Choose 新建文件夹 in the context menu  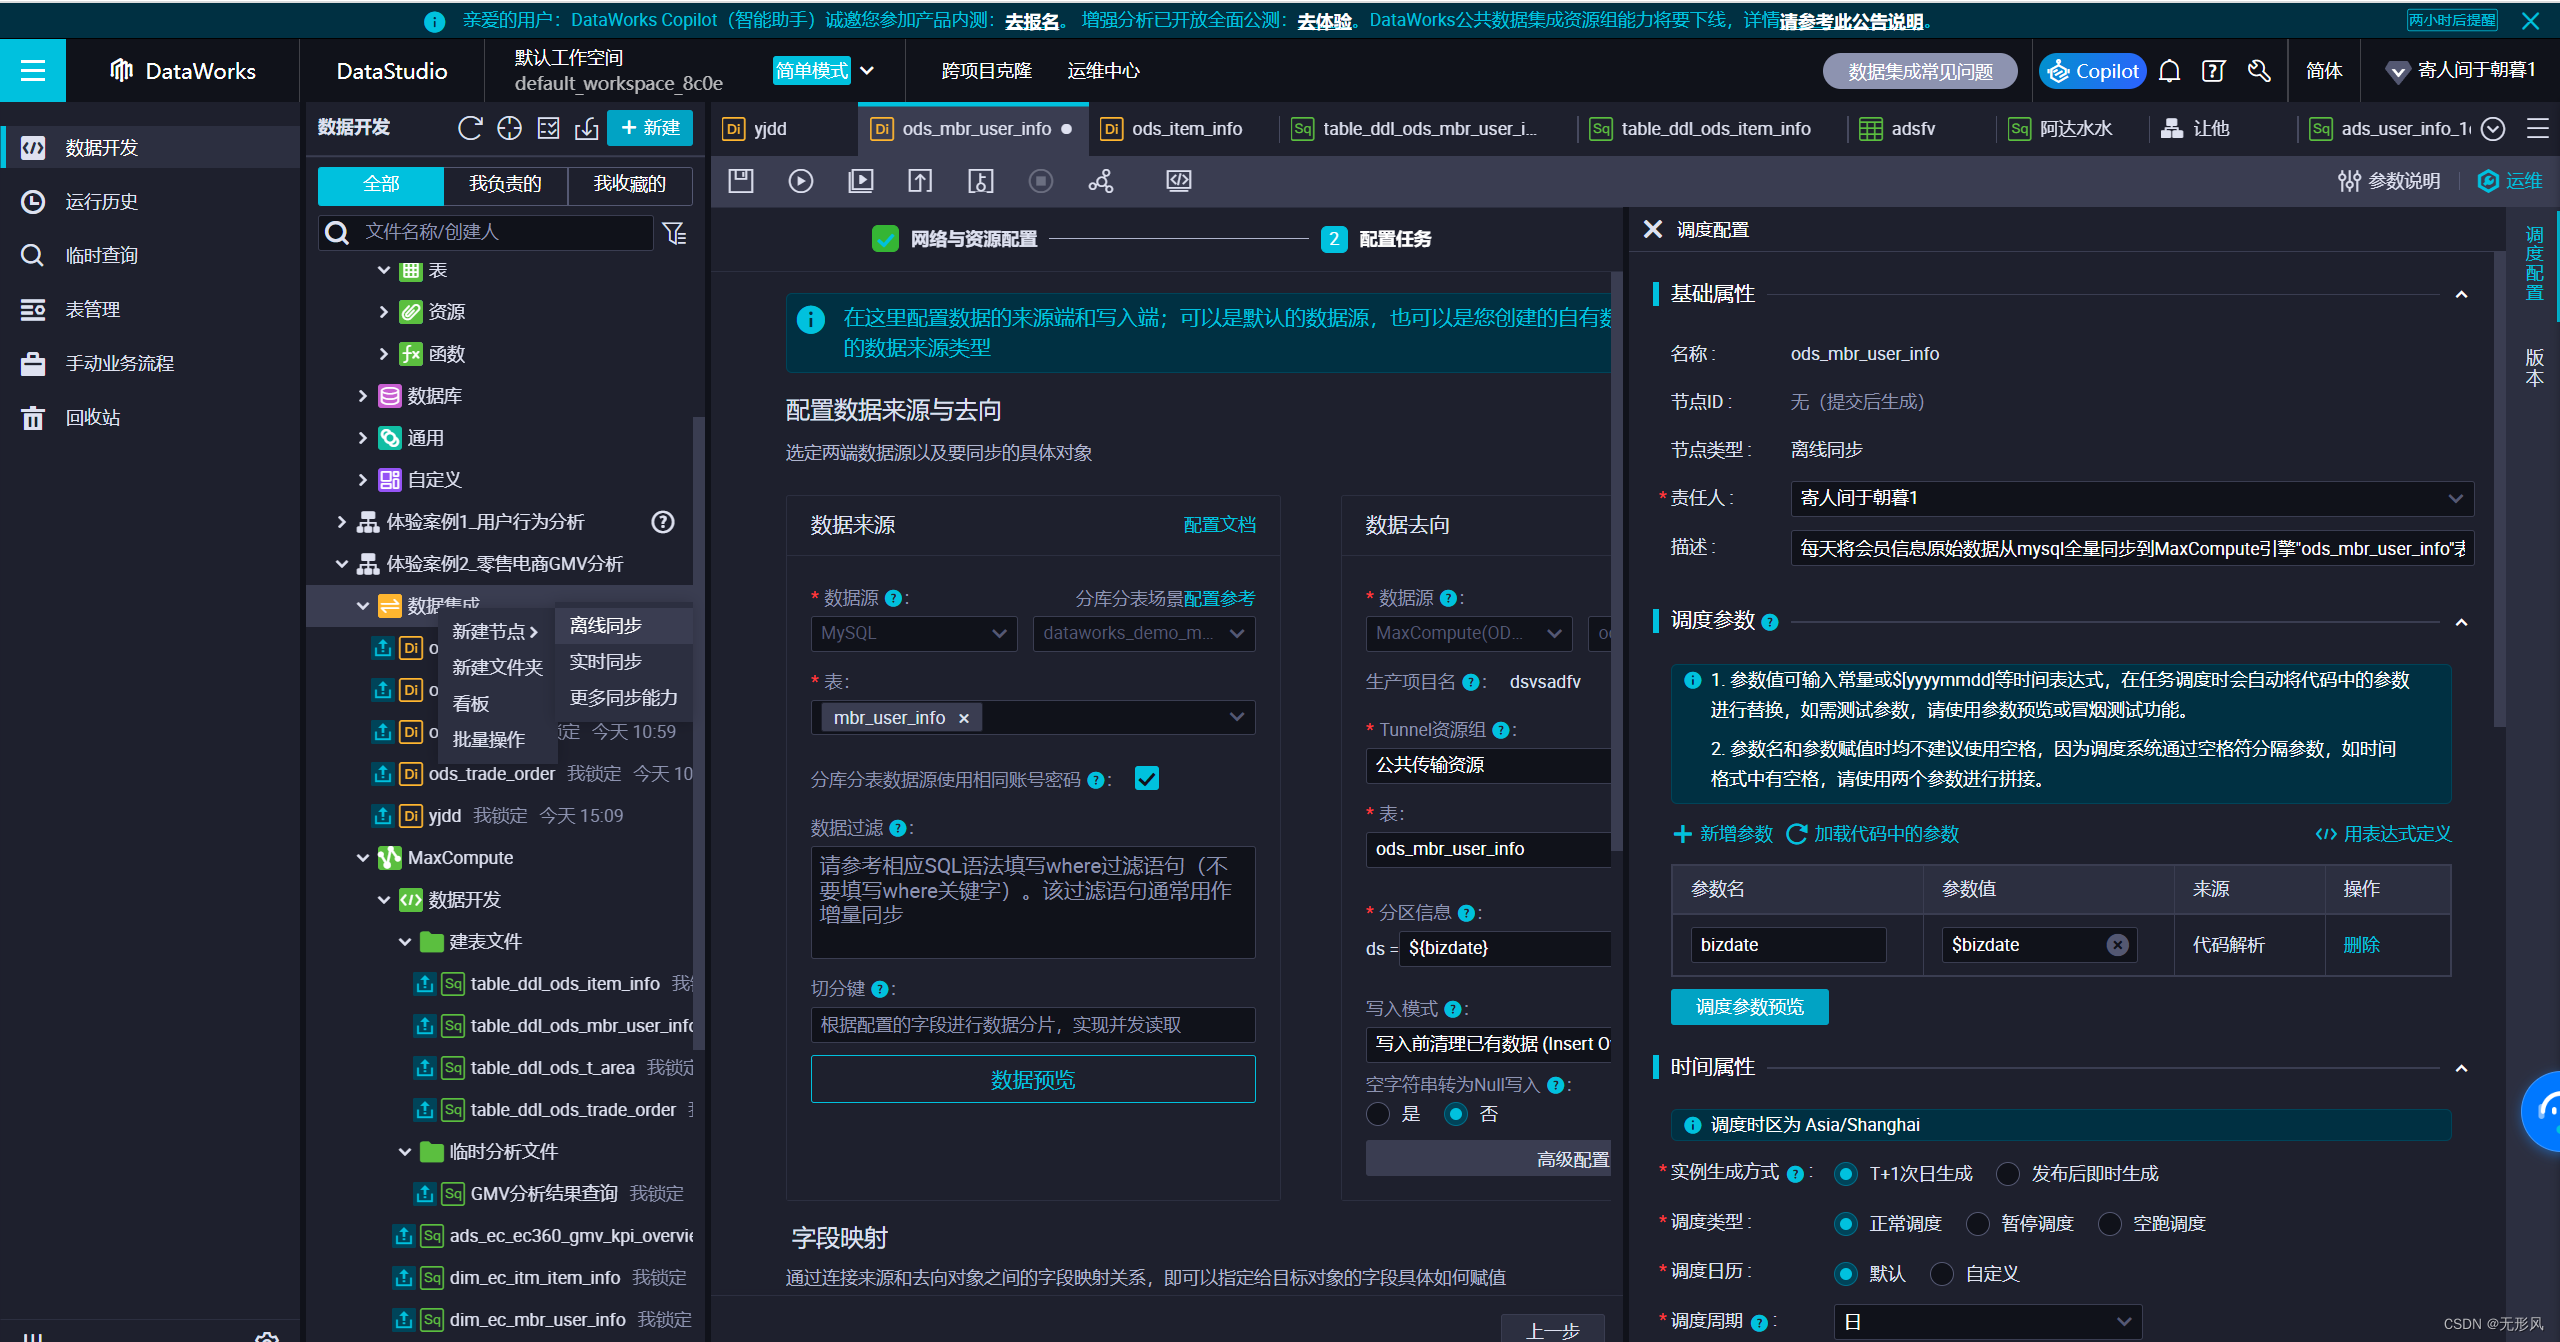point(497,668)
